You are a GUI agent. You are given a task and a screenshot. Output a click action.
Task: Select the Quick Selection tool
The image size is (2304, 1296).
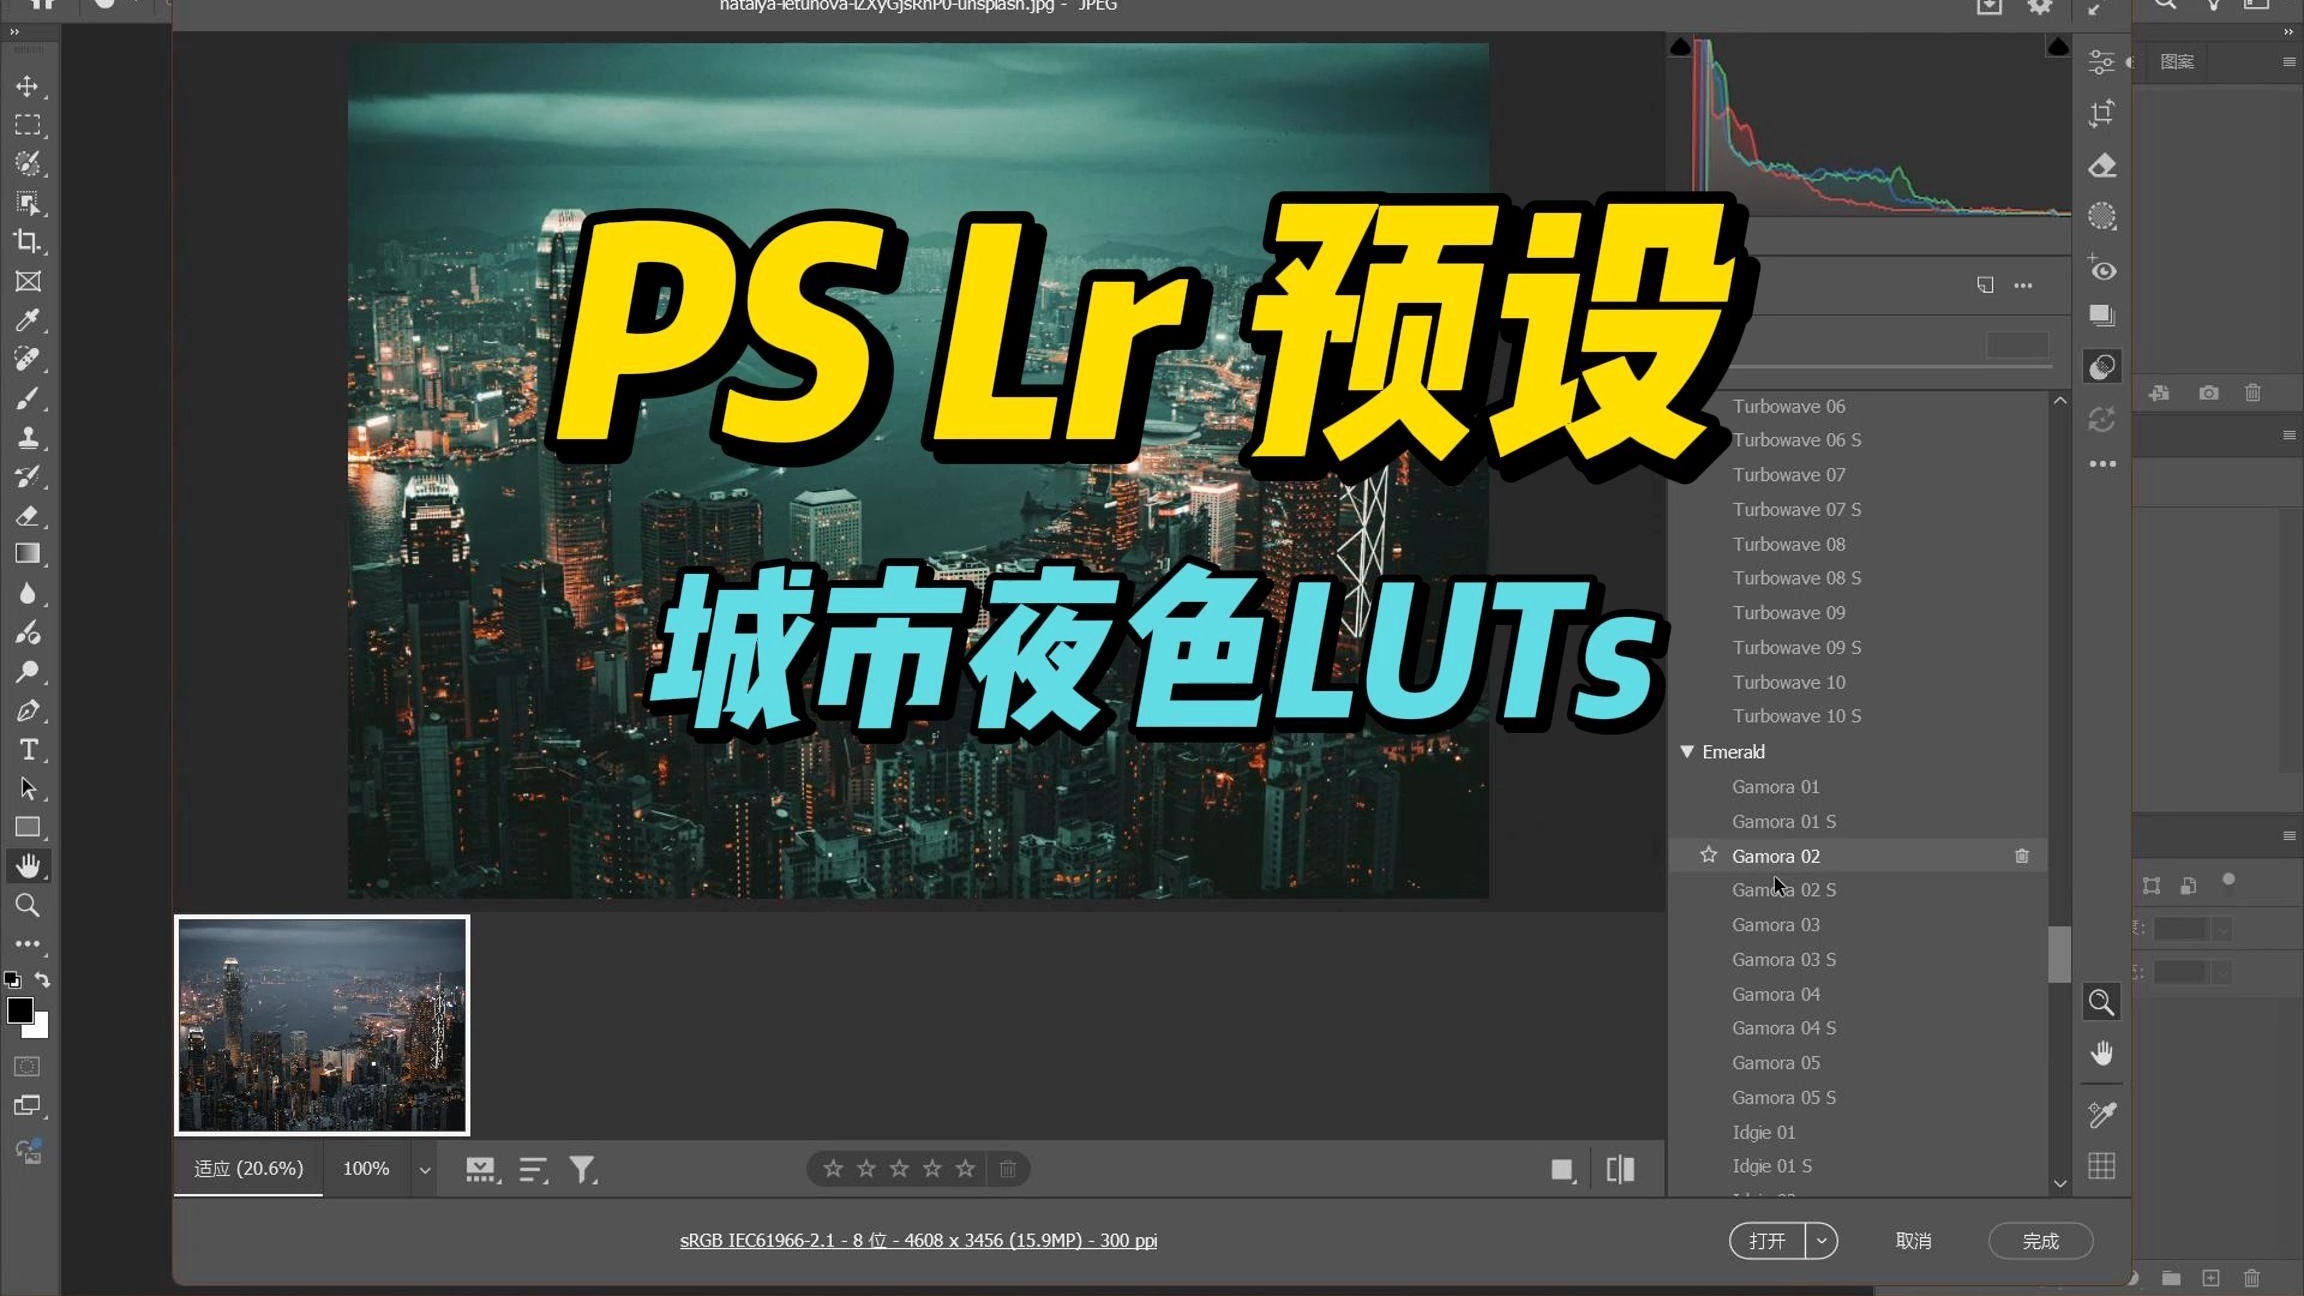pyautogui.click(x=27, y=163)
